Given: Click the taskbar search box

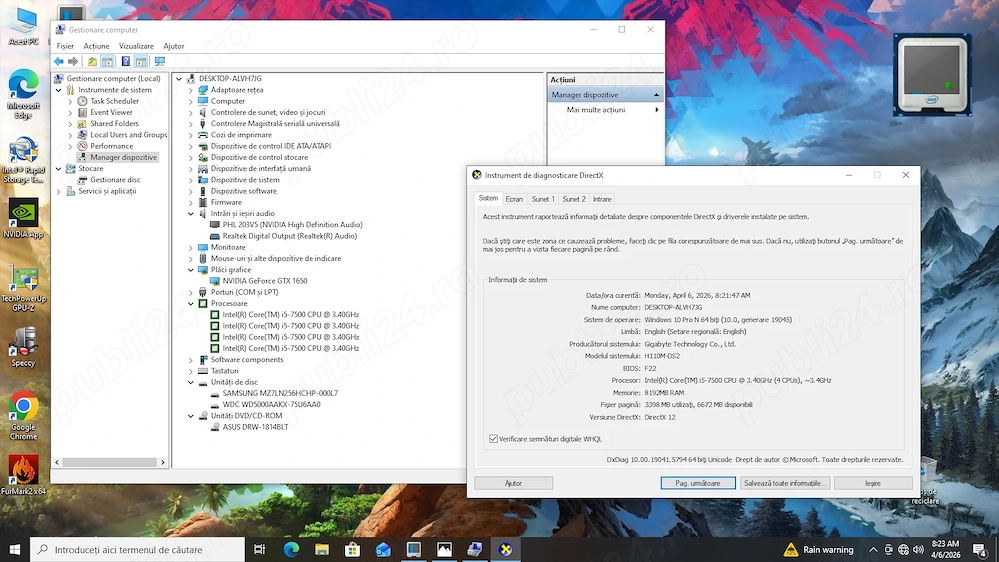Looking at the screenshot, I should pos(138,549).
